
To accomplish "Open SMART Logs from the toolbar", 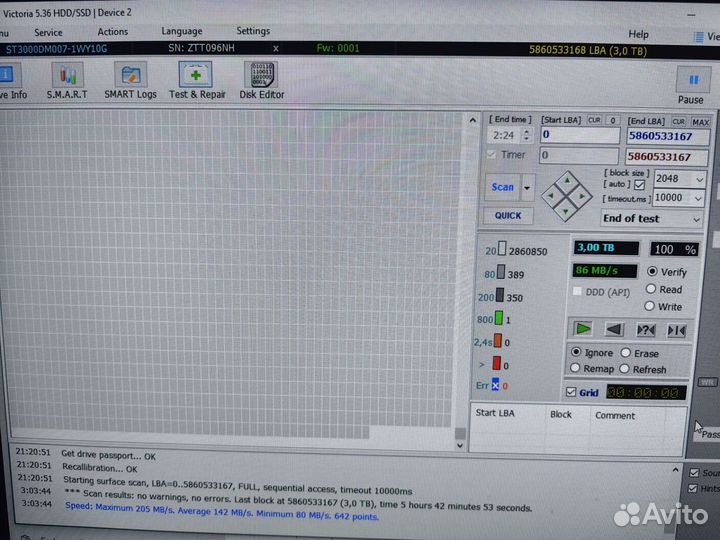I will 131,78.
